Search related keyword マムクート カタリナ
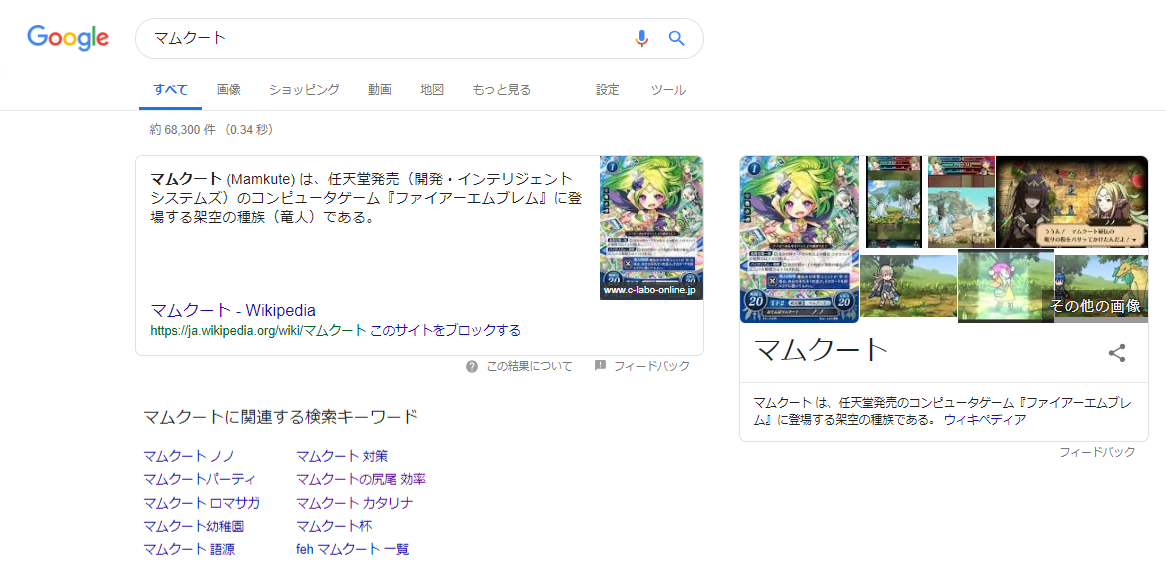The width and height of the screenshot is (1166, 574). (355, 503)
